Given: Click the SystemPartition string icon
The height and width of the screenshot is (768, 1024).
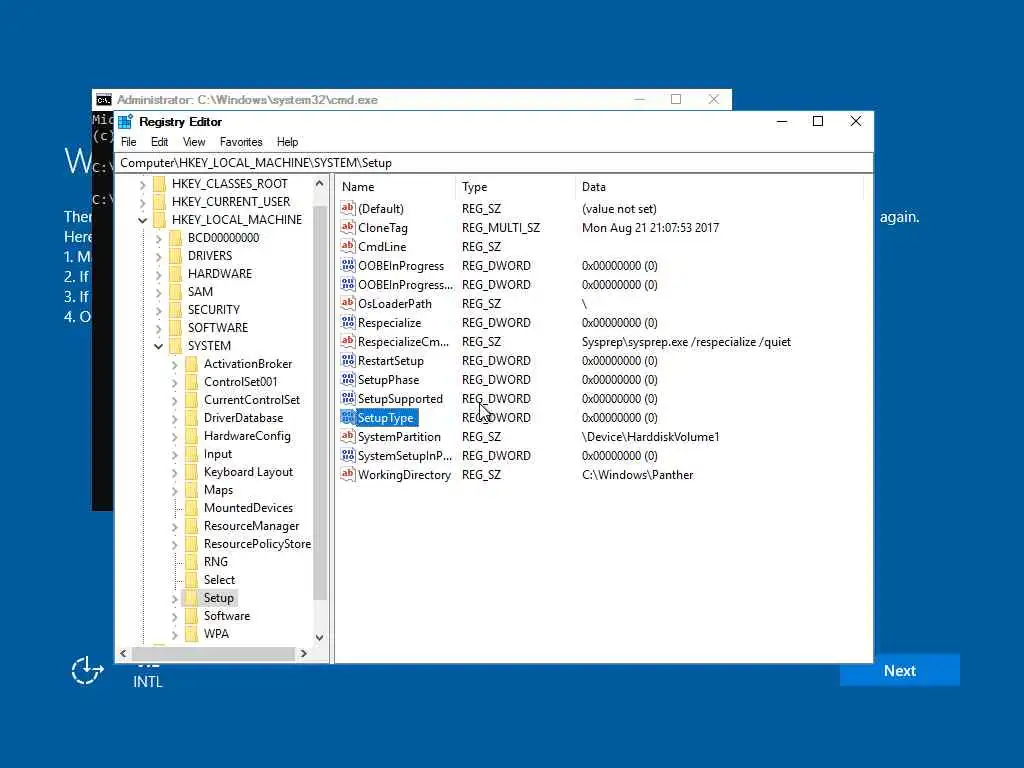Looking at the screenshot, I should [347, 436].
